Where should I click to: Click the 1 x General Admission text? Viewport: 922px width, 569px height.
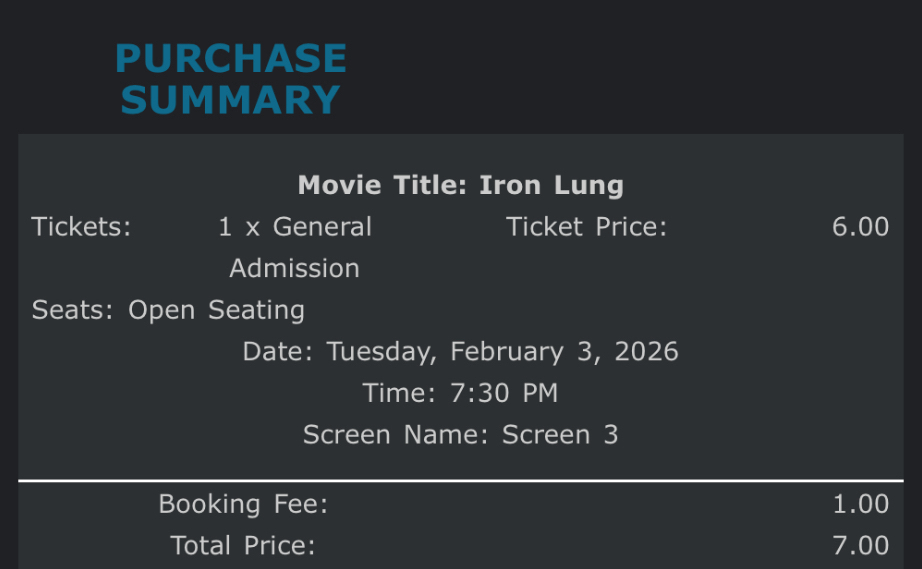pyautogui.click(x=294, y=247)
